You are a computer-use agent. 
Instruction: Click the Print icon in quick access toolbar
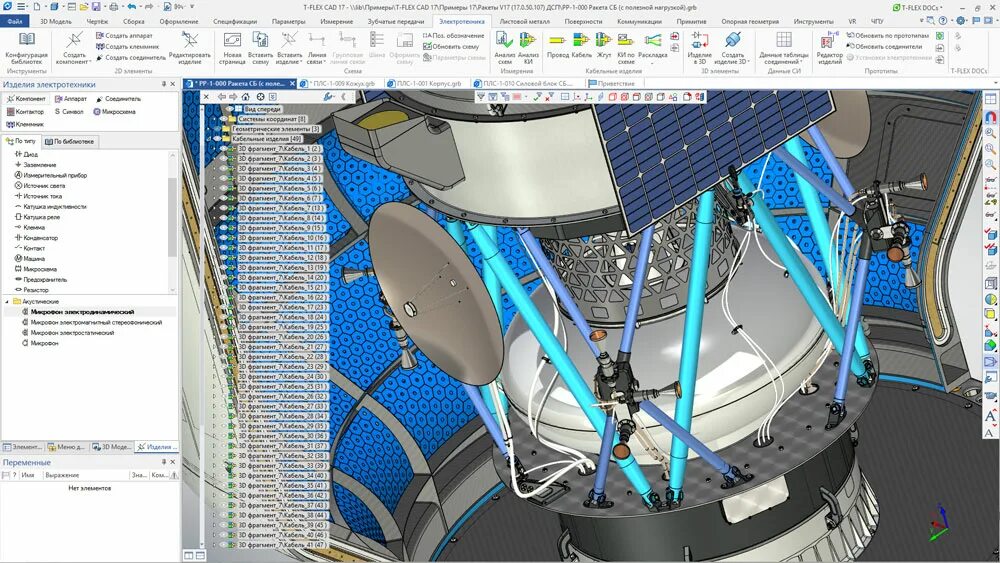(x=114, y=6)
